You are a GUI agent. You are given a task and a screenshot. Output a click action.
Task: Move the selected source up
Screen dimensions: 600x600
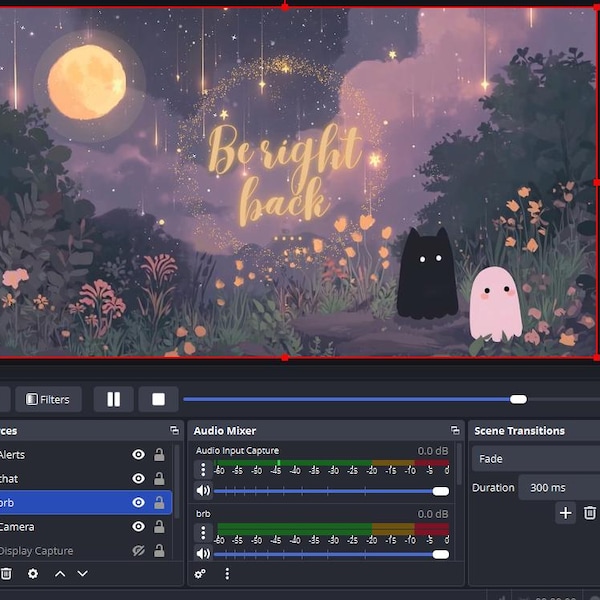tap(60, 574)
